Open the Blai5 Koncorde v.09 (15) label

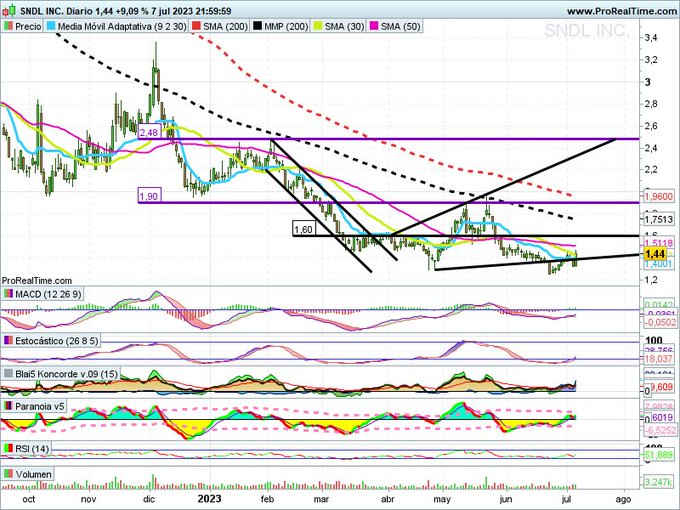(66, 373)
